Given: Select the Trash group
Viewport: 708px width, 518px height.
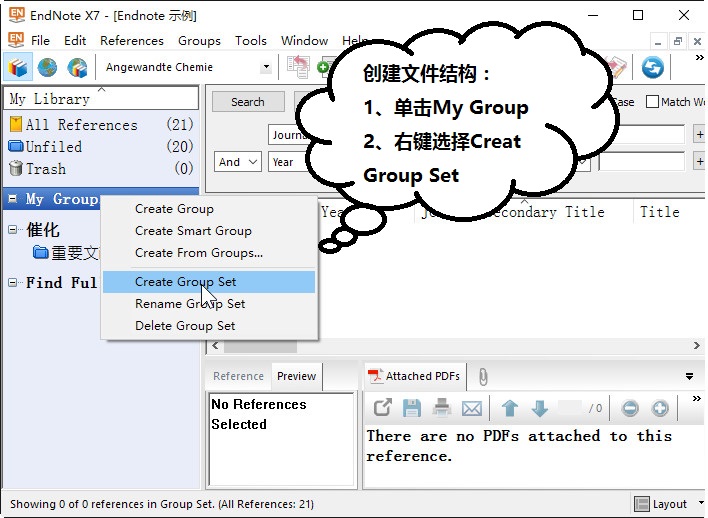Looking at the screenshot, I should coord(101,168).
